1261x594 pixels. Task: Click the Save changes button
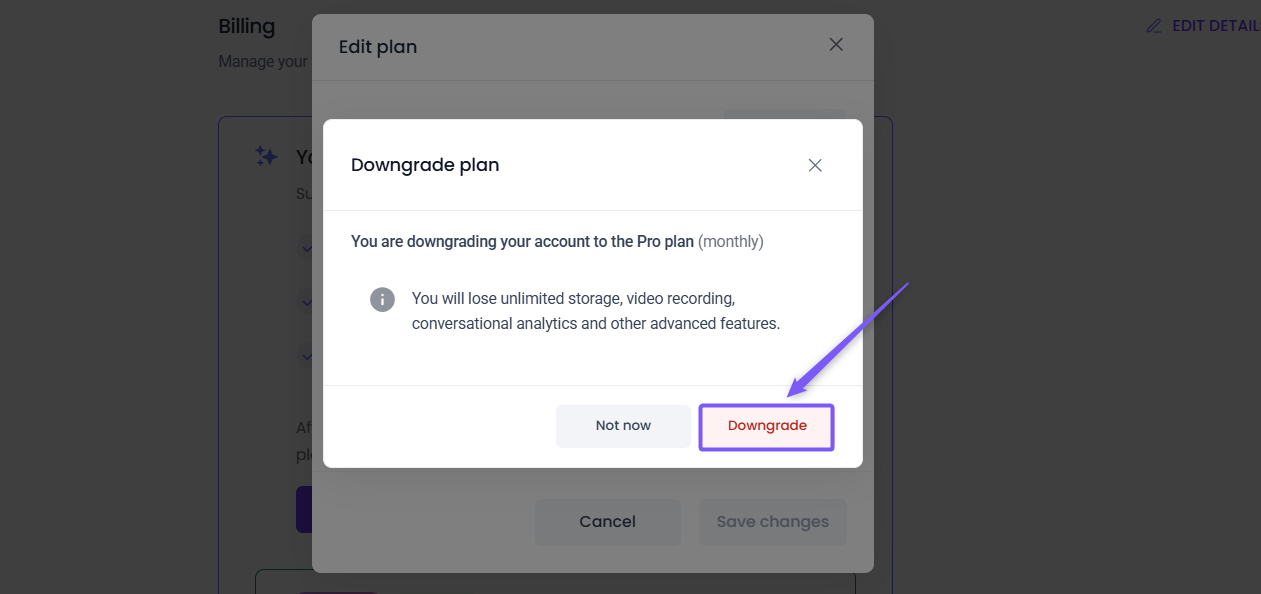[x=772, y=522]
